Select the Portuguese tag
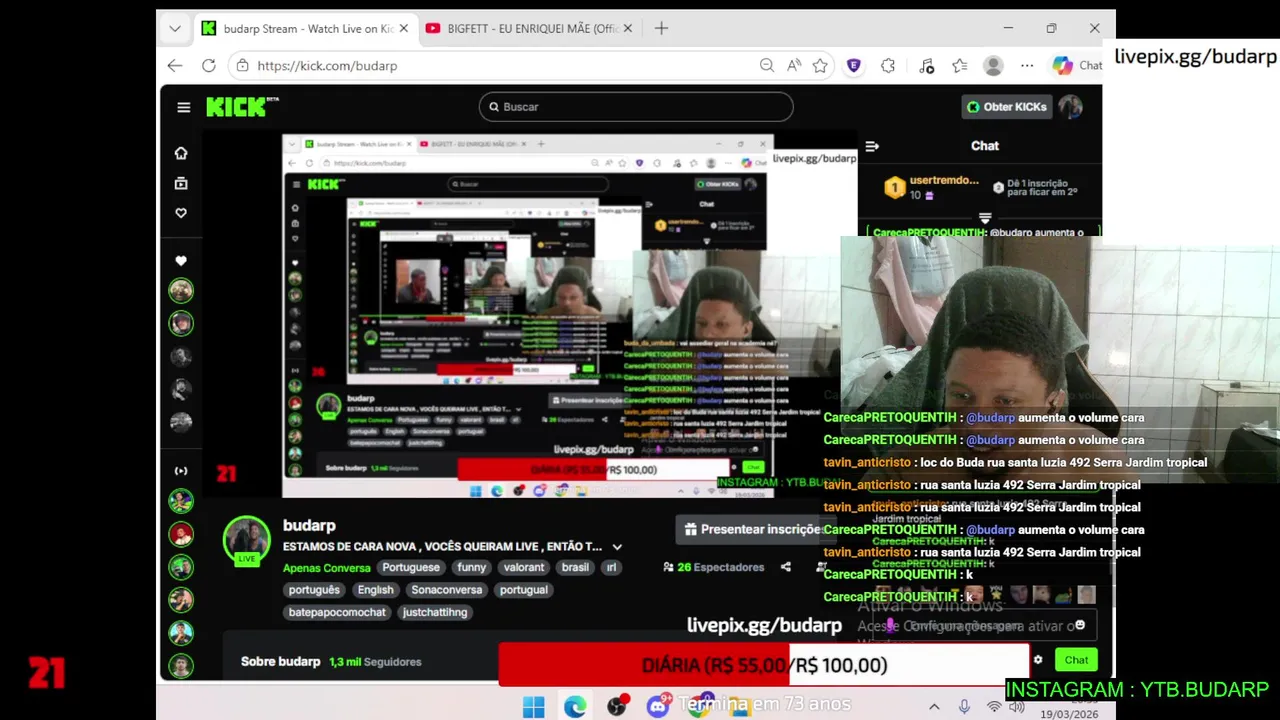The width and height of the screenshot is (1280, 720). [x=411, y=567]
